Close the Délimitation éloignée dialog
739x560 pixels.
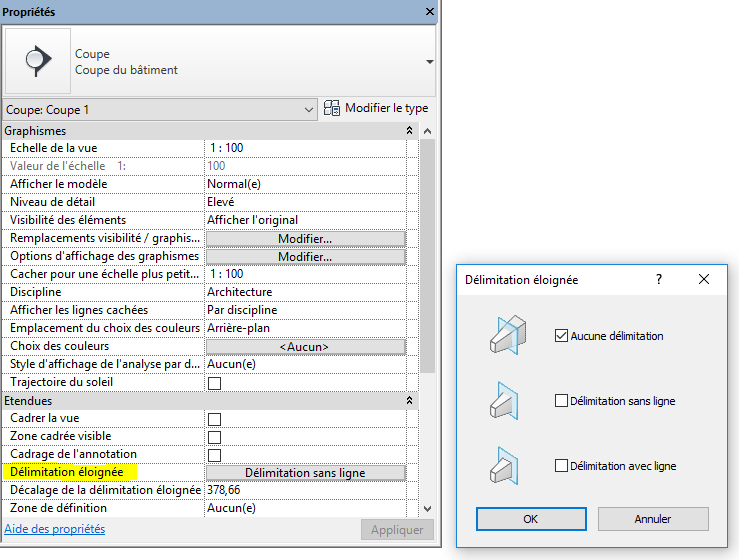[705, 280]
